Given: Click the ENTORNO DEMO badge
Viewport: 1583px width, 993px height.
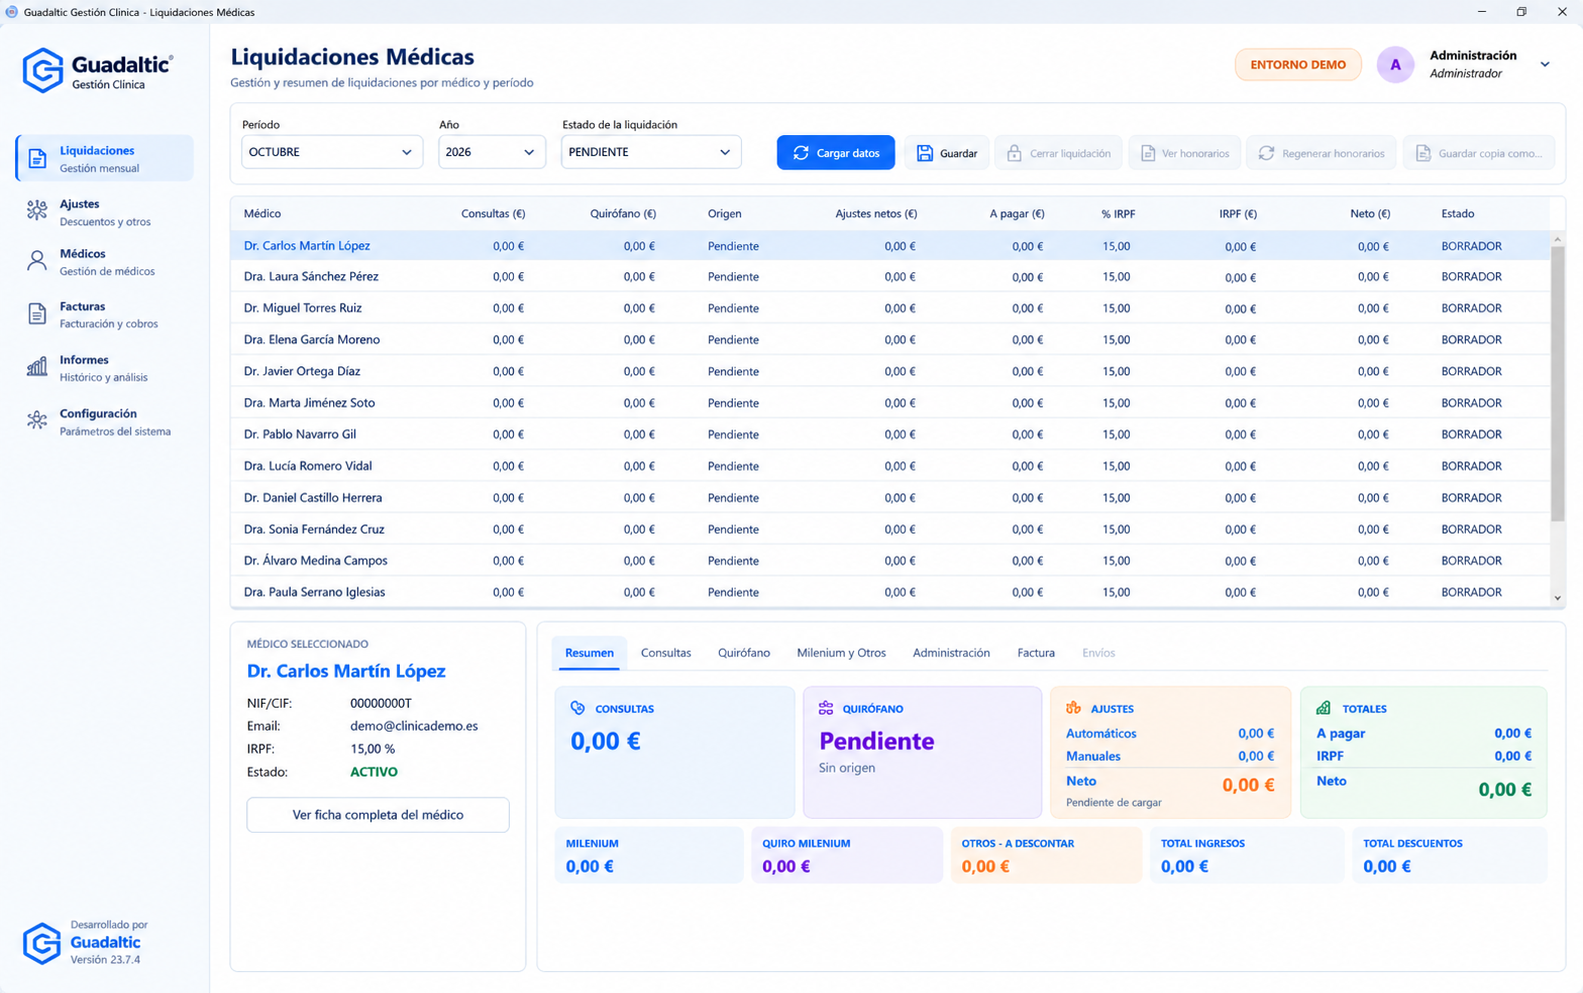Looking at the screenshot, I should [1298, 65].
